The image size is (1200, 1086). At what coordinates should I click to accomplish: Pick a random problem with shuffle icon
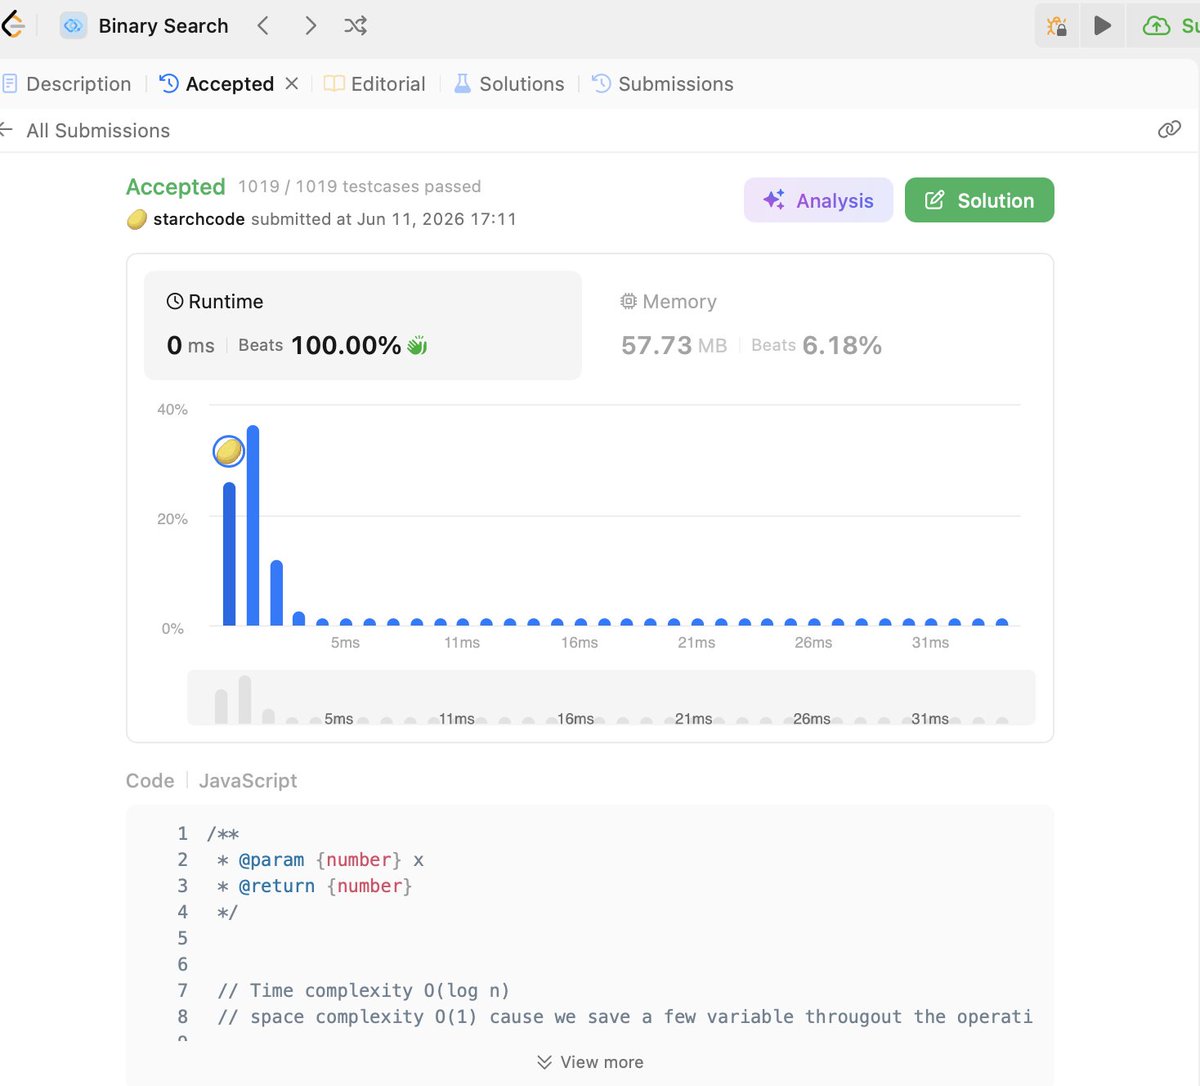pos(355,26)
